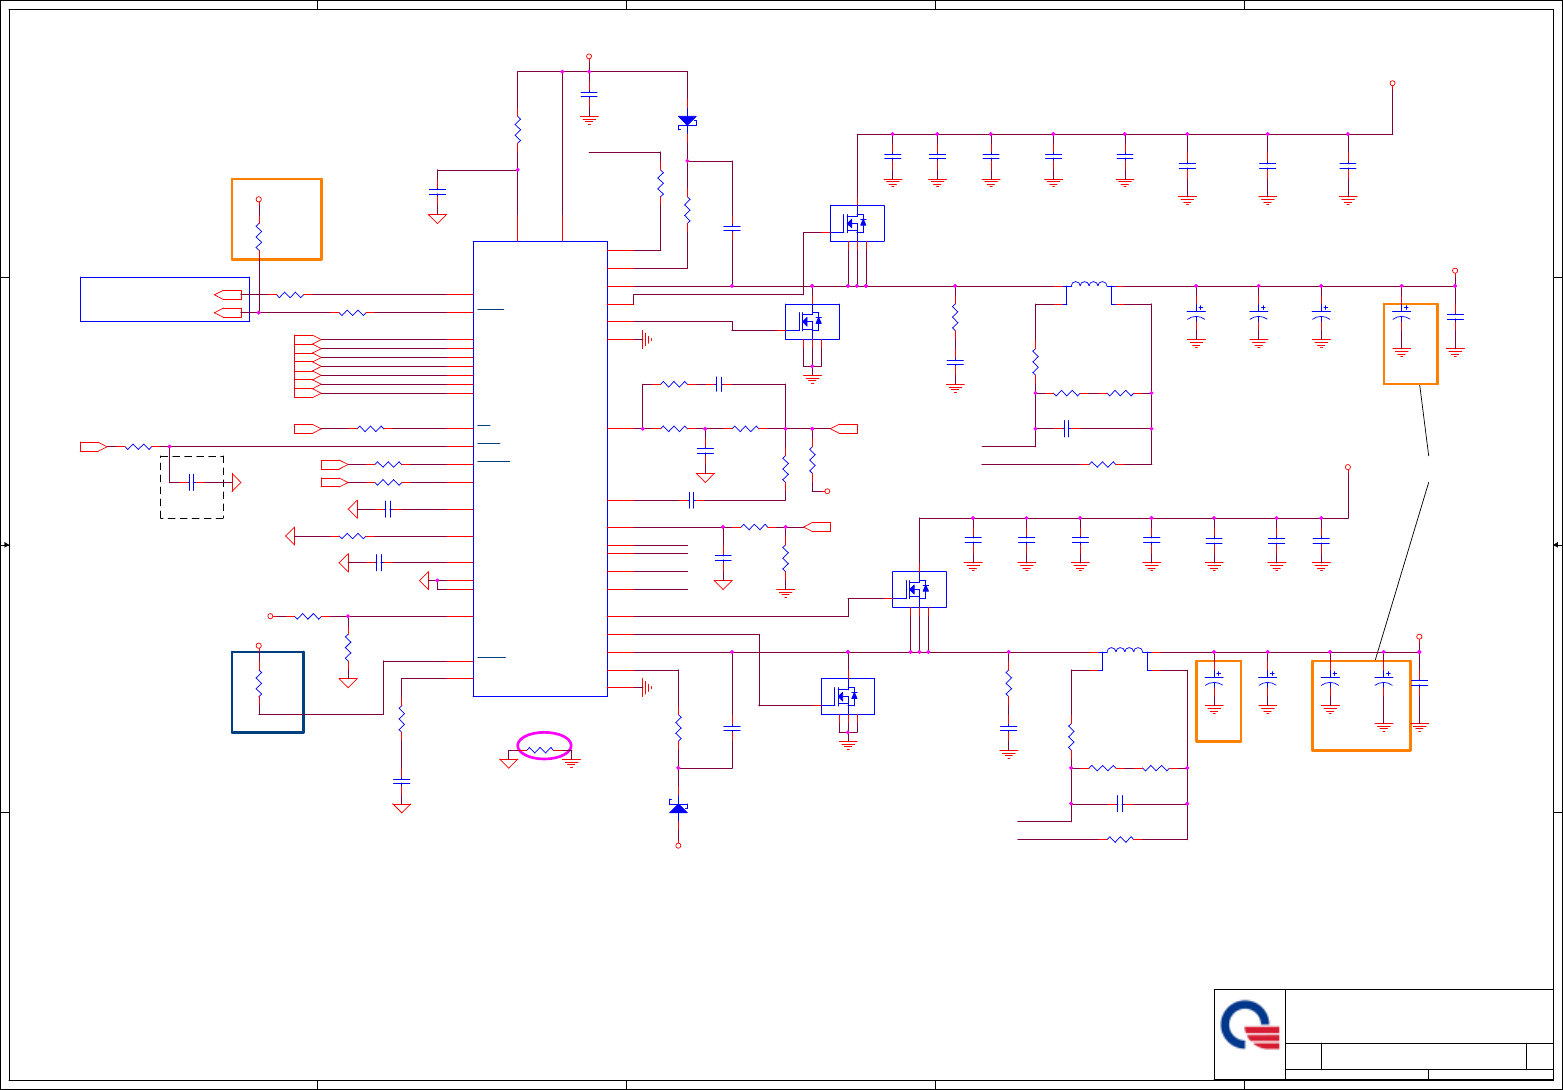This screenshot has height=1090, width=1563.
Task: Click the left-edge sheet border arrow marker
Action: (x=6, y=545)
